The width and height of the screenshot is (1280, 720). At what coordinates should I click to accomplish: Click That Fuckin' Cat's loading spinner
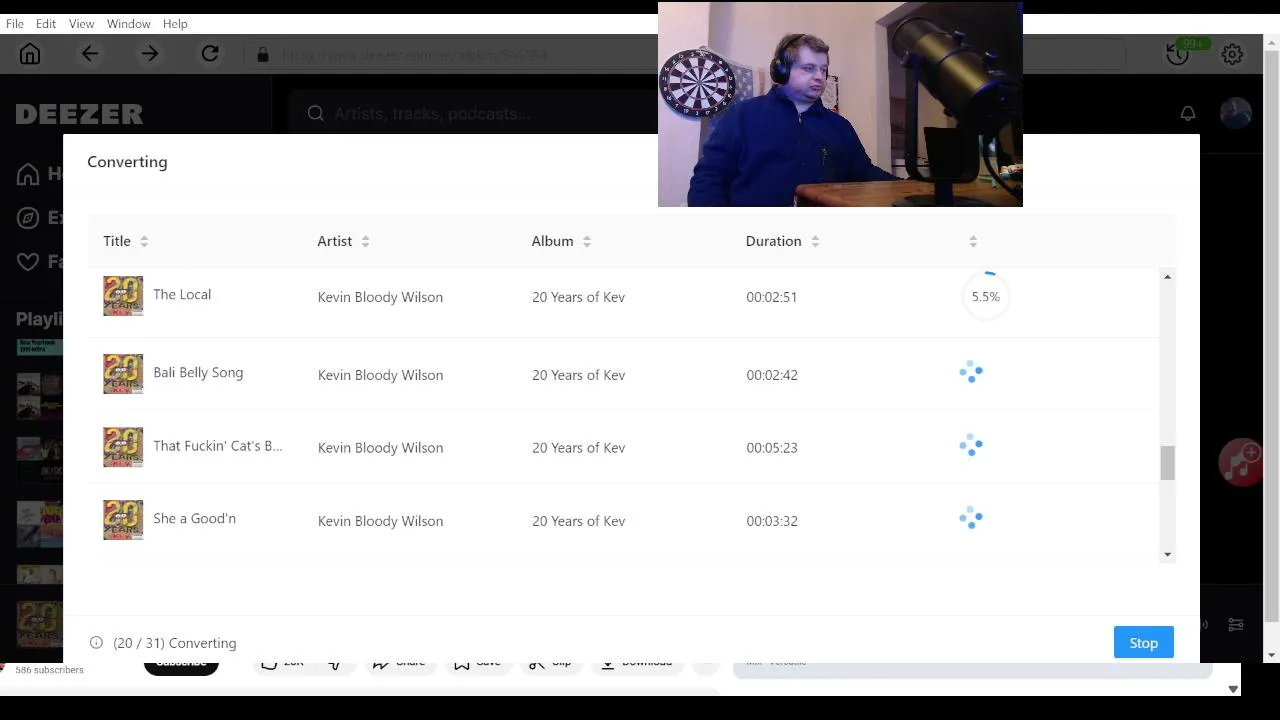[971, 446]
